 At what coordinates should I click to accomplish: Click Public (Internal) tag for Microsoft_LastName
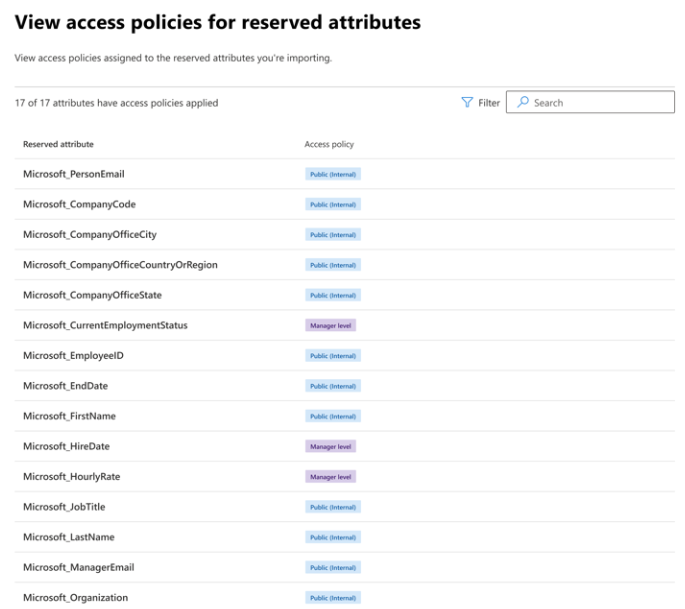pos(333,537)
